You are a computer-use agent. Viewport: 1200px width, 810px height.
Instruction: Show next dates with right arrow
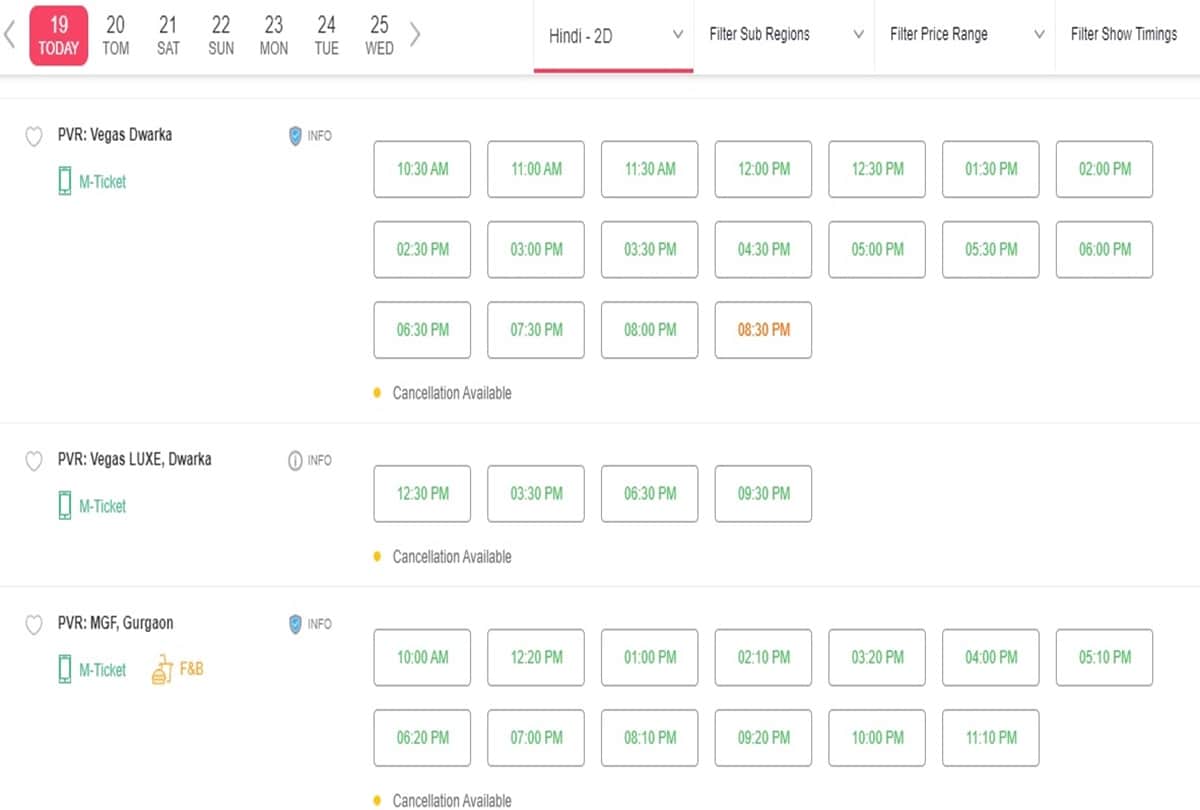[x=415, y=35]
